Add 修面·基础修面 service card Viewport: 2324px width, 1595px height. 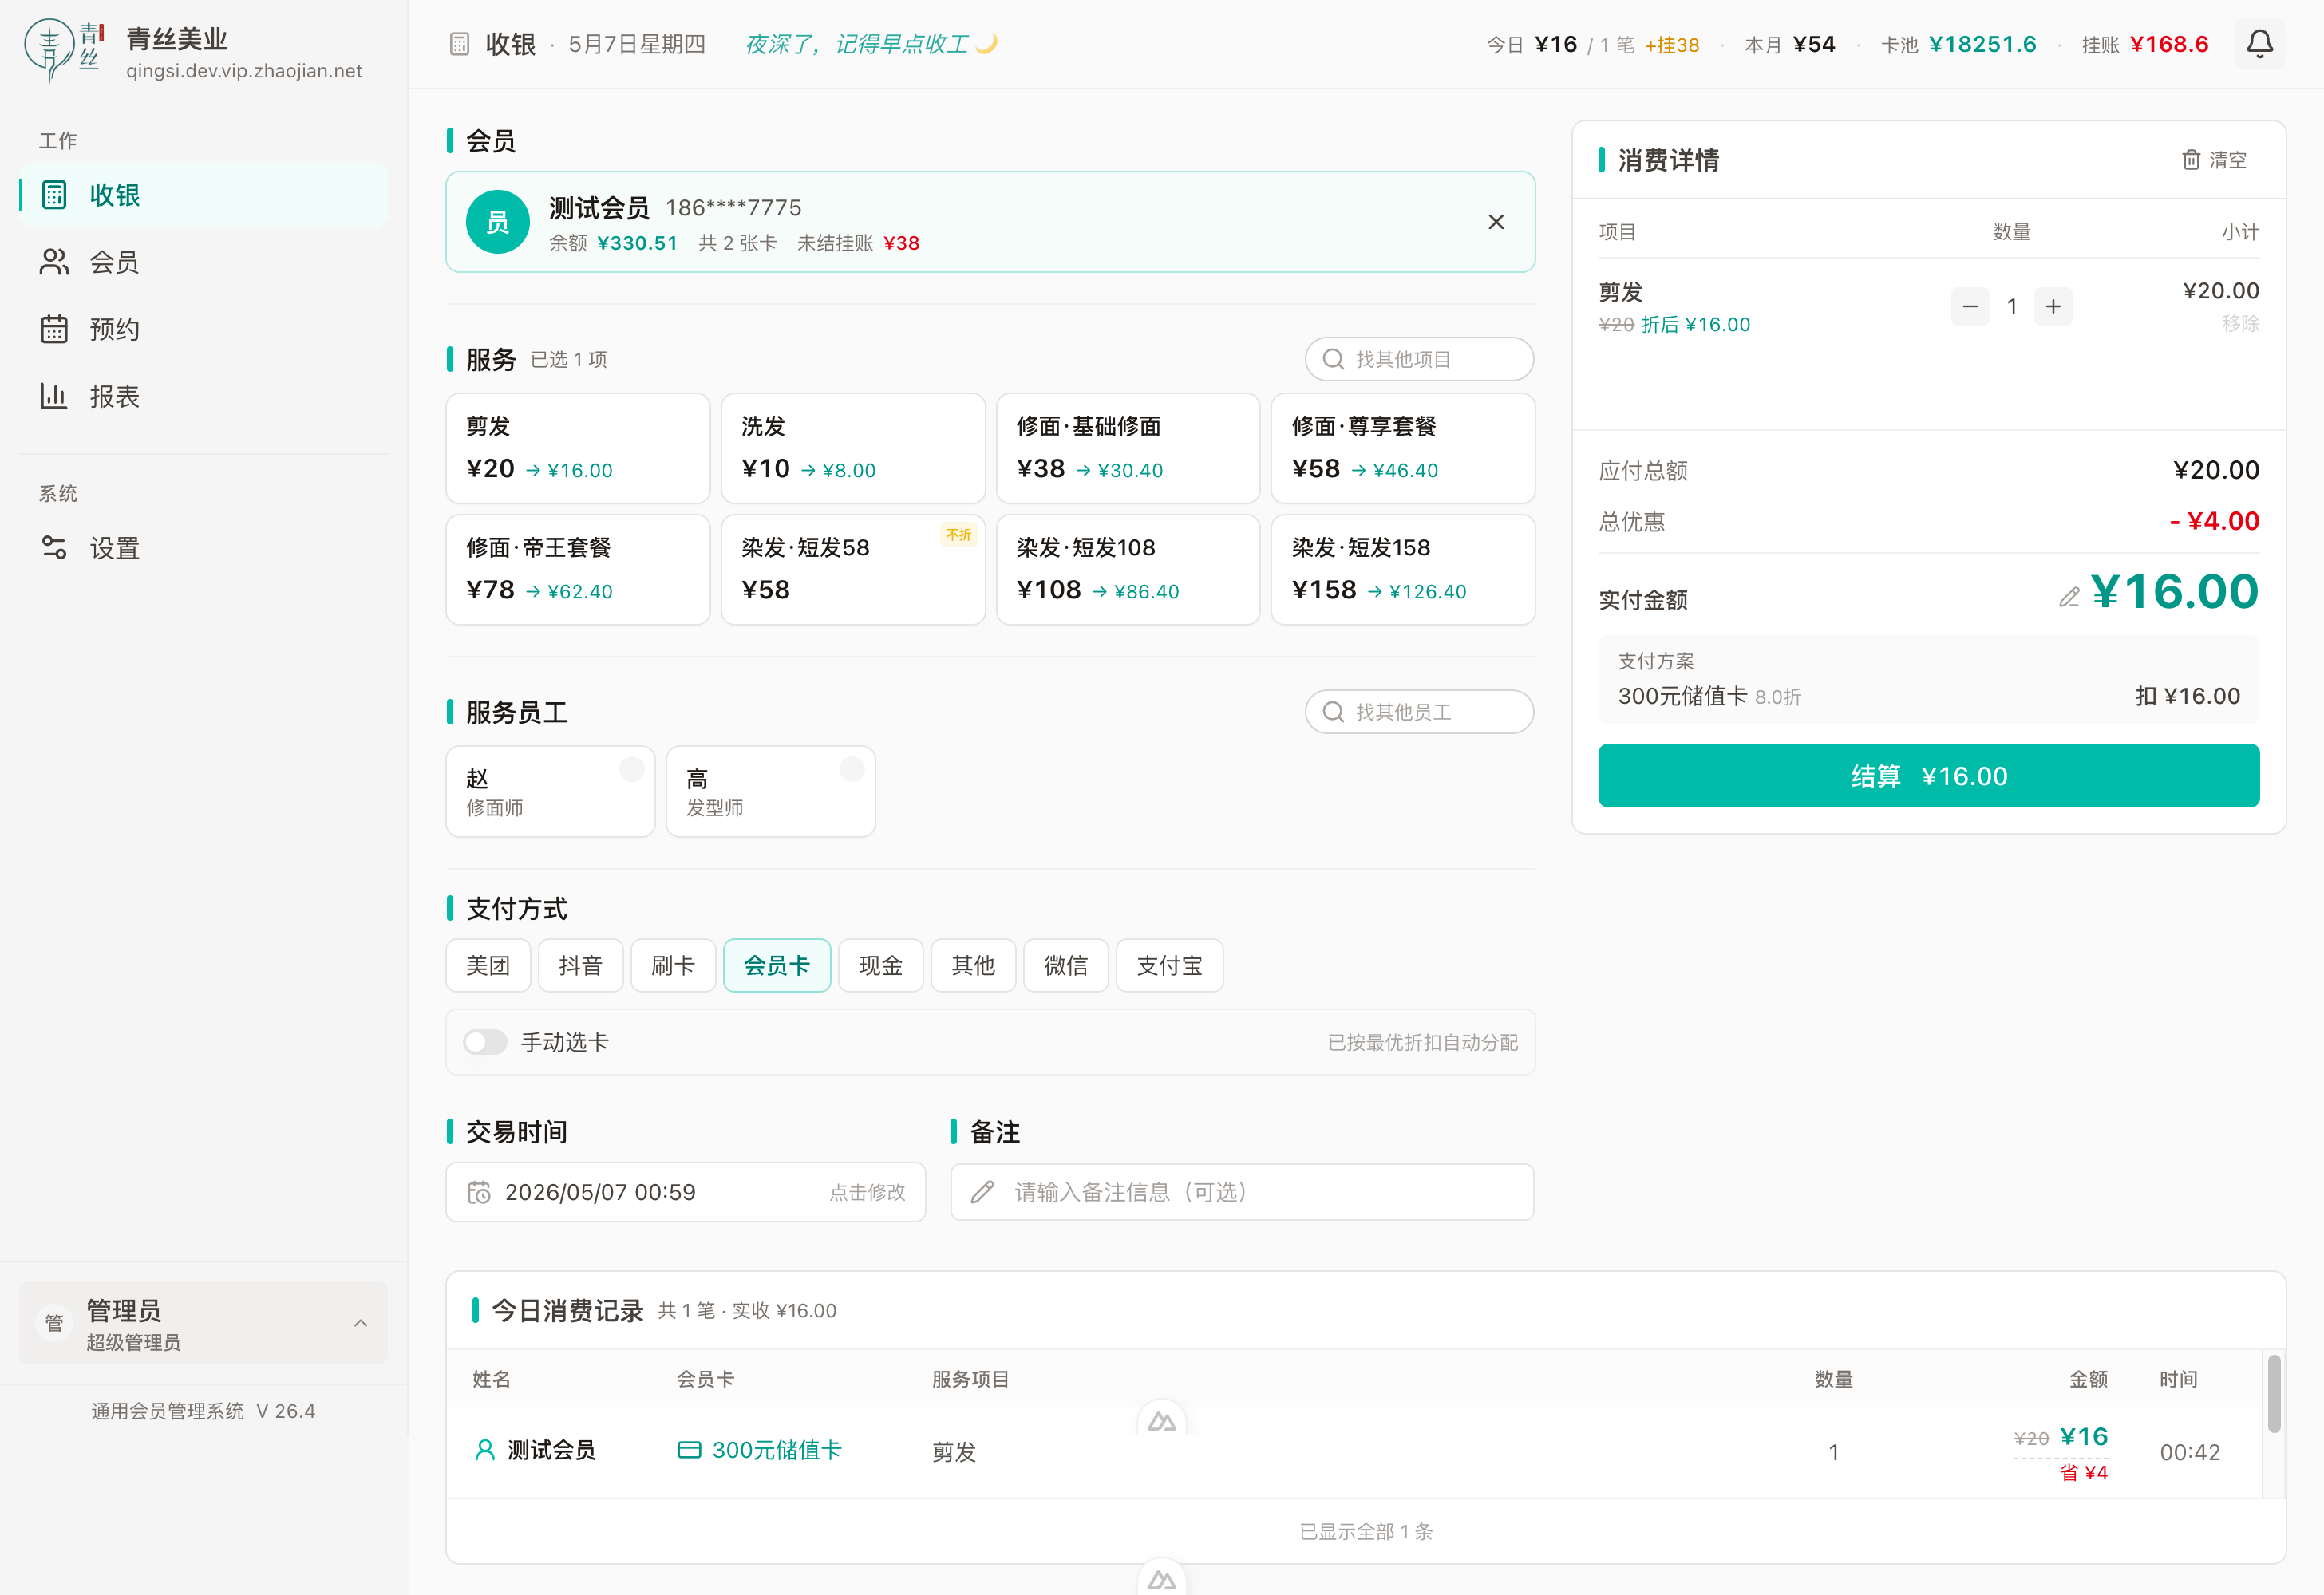point(1128,448)
